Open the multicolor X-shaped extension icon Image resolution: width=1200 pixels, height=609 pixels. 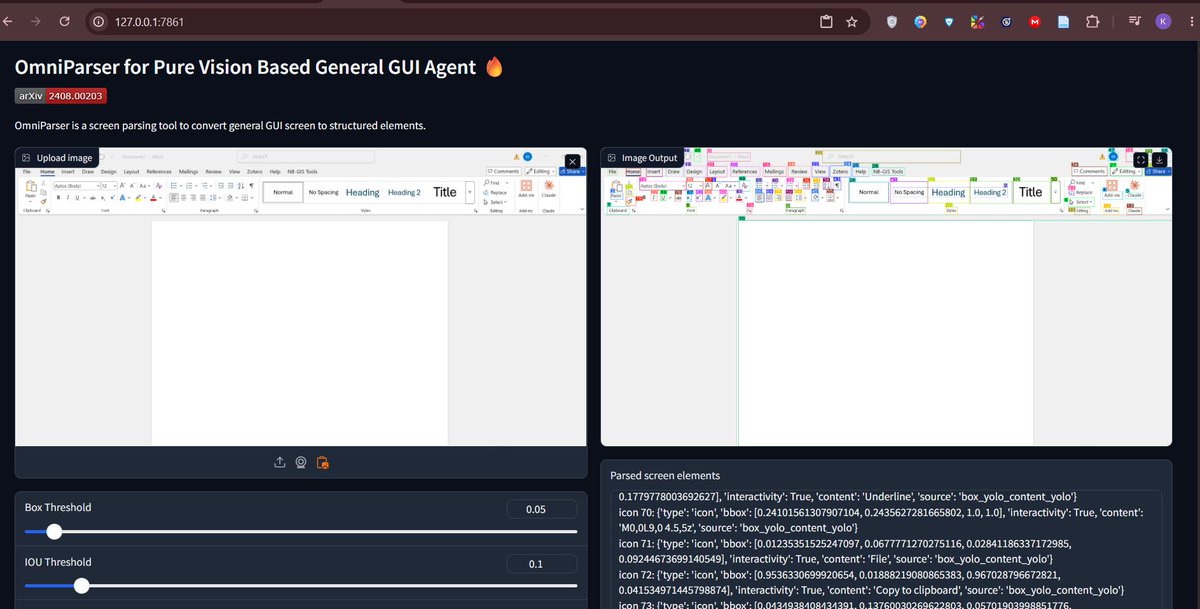[977, 22]
